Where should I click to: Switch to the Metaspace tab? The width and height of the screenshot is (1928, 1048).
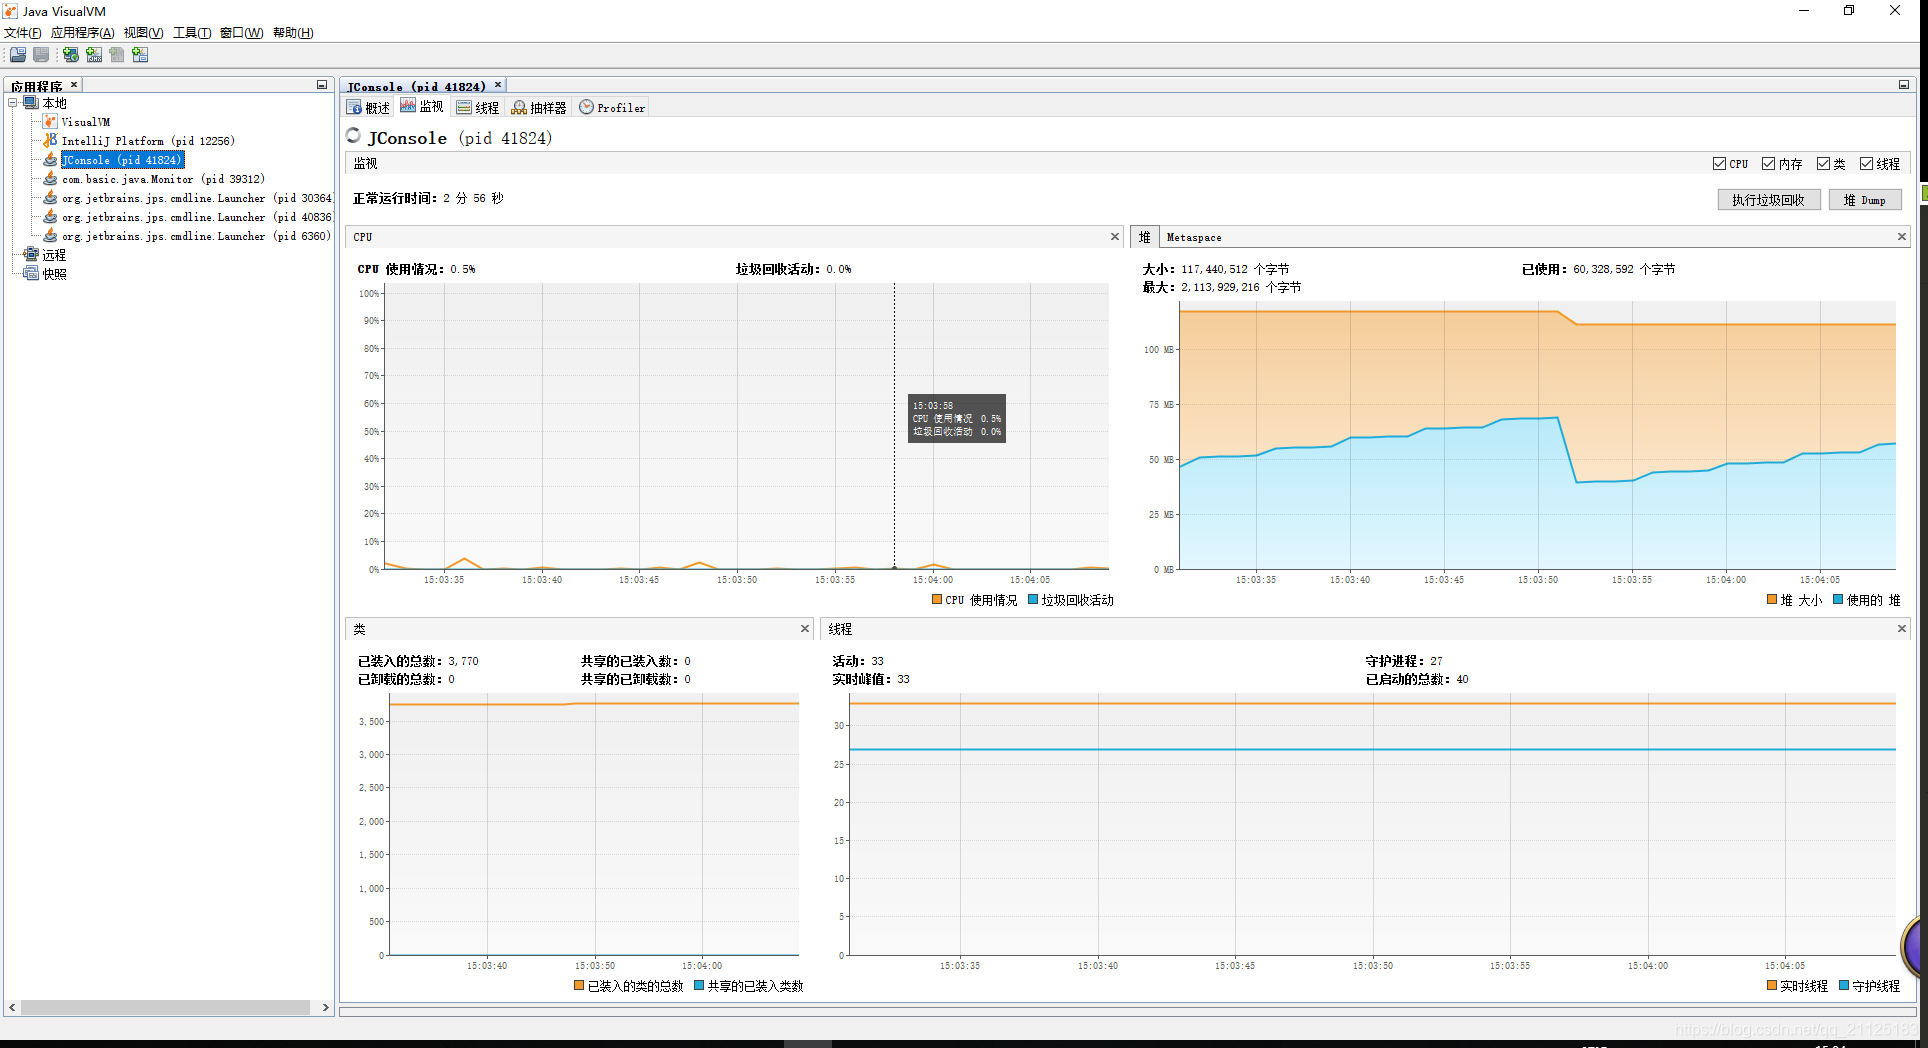1194,237
